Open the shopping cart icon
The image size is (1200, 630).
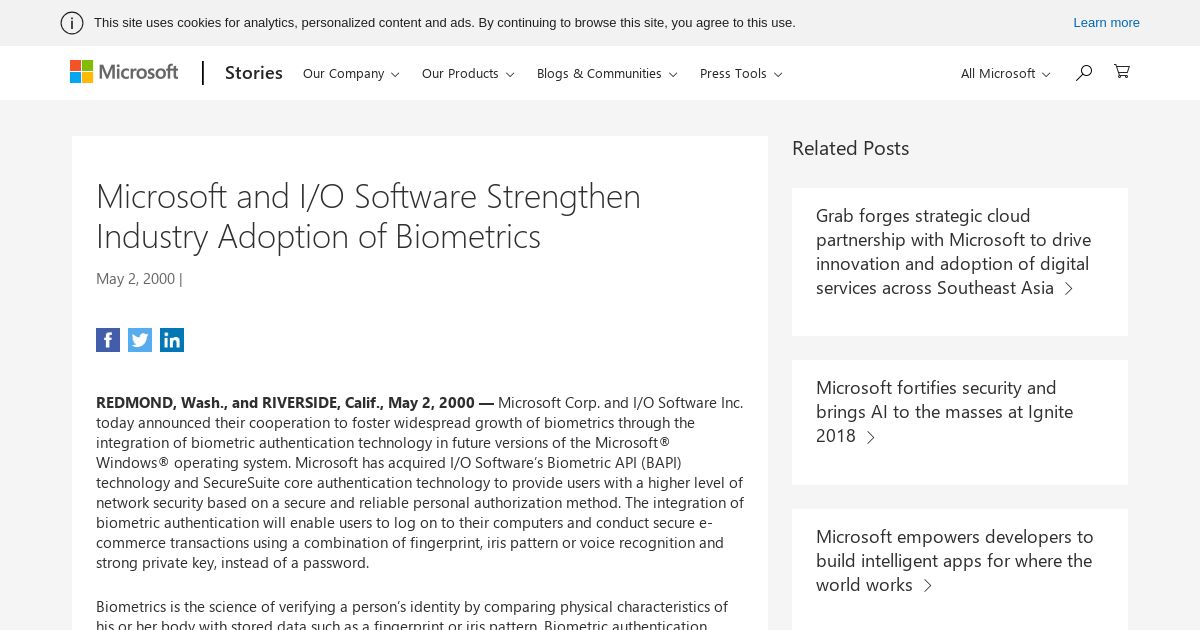1122,71
